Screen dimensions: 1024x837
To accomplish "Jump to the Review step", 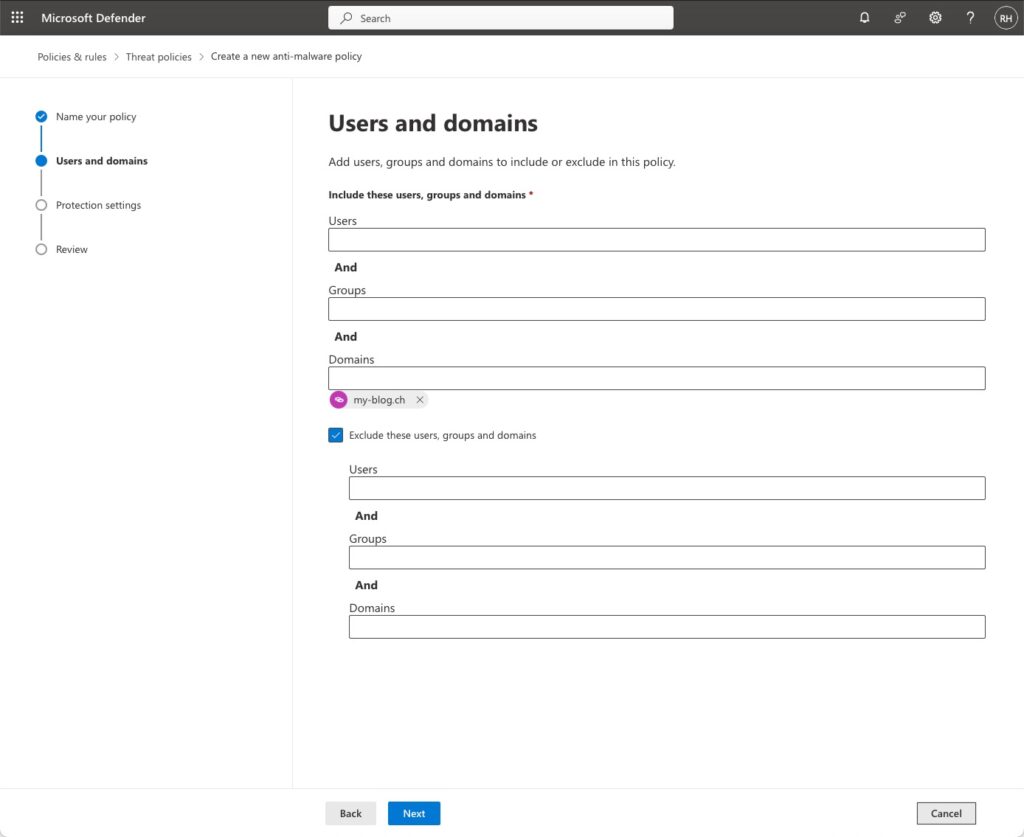I will [71, 249].
